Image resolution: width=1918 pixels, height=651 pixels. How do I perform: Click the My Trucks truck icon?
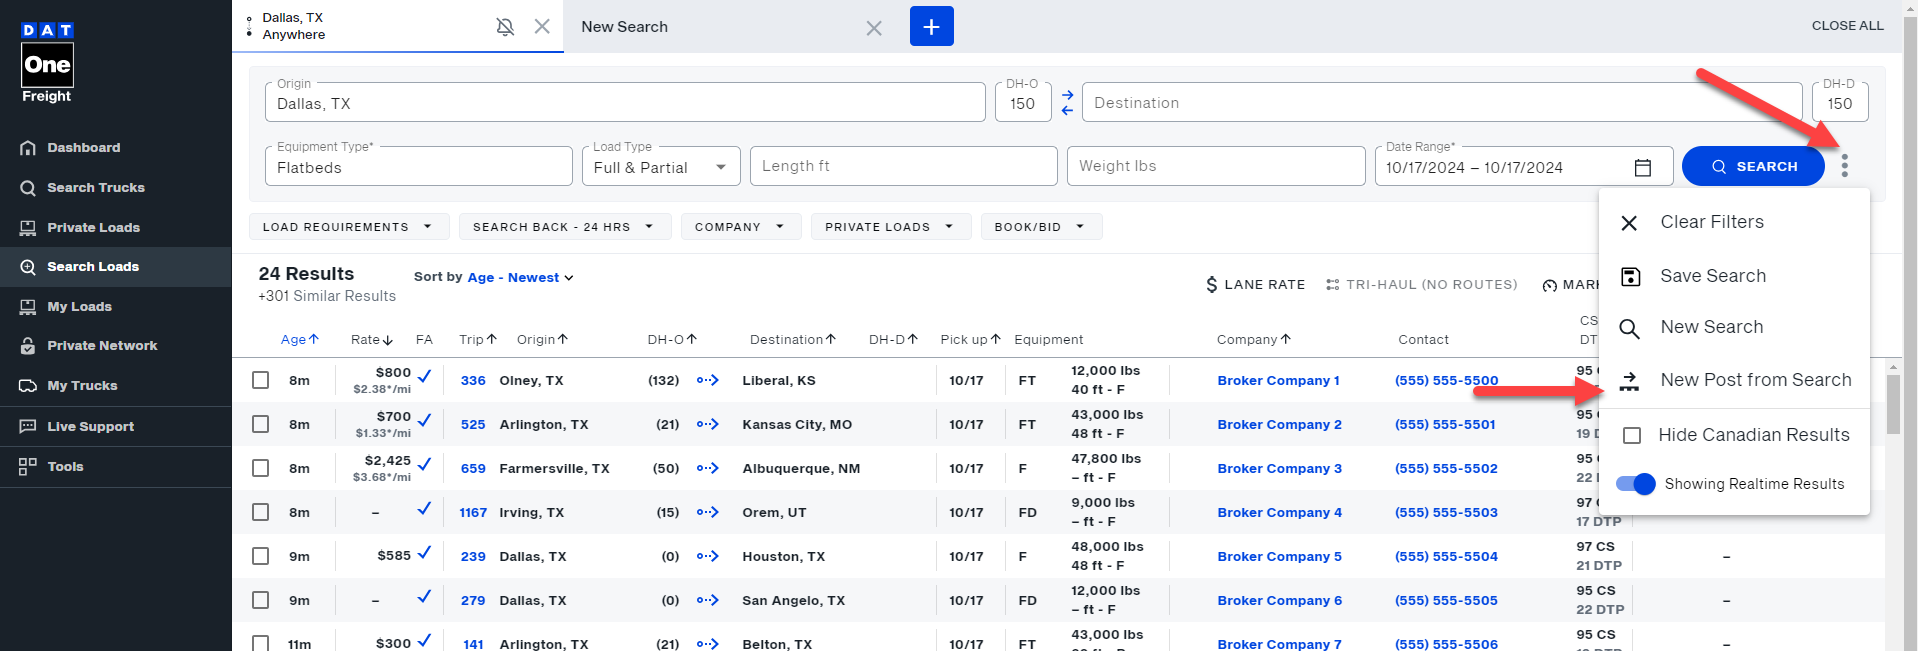pyautogui.click(x=28, y=386)
